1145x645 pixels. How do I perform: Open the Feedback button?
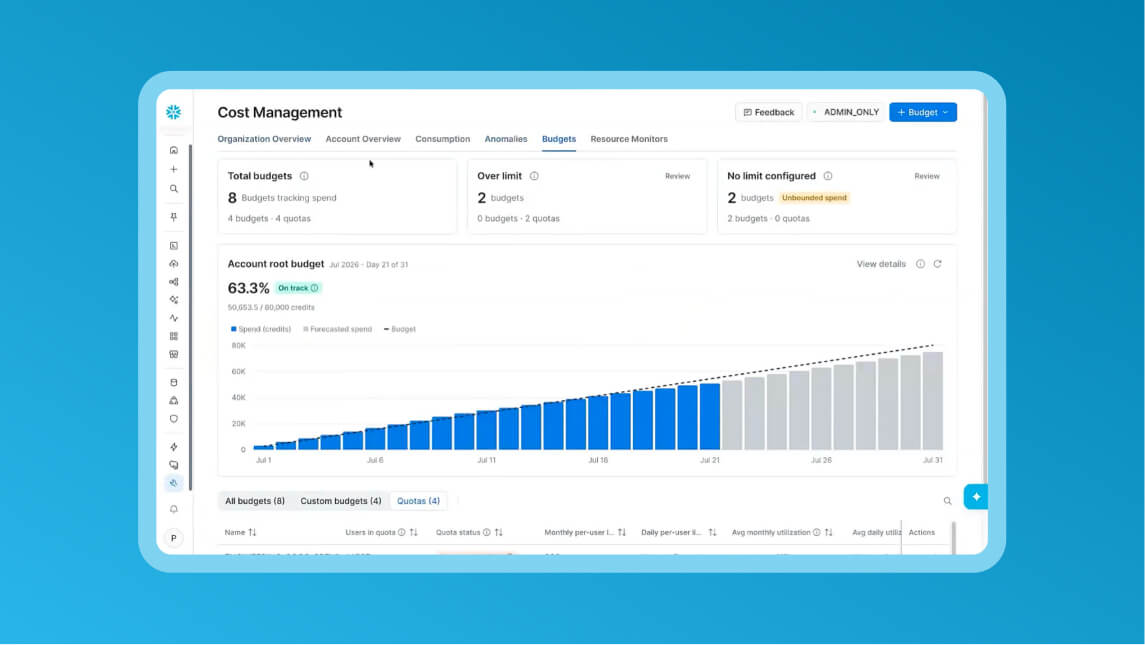[x=768, y=112]
